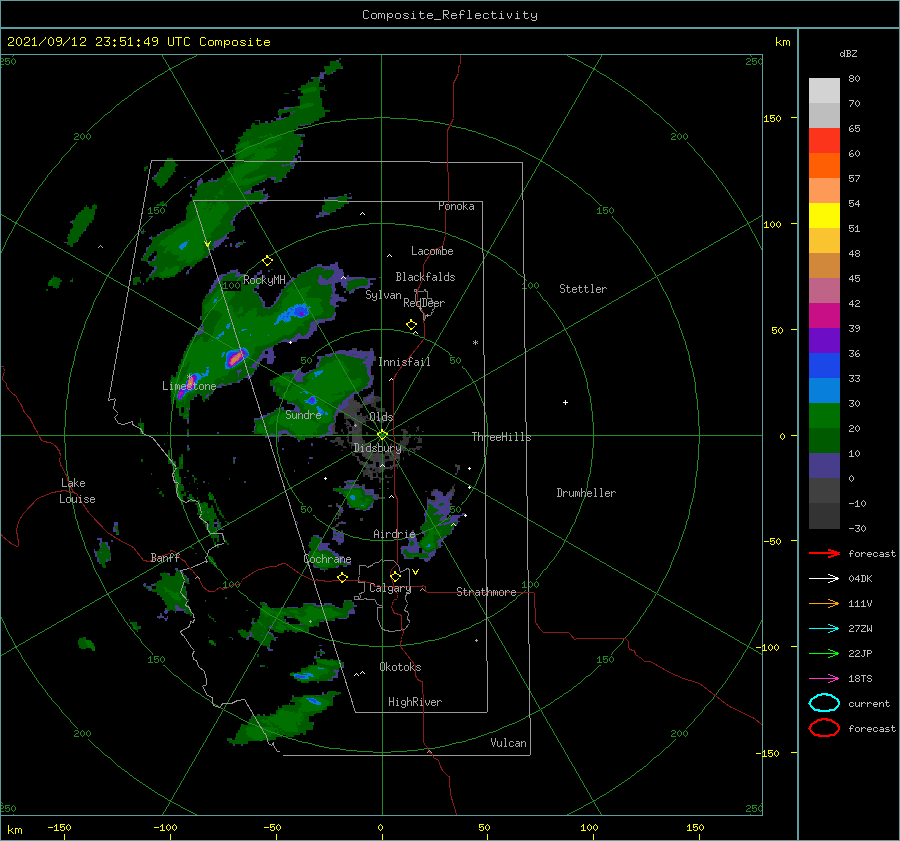Click the Composite_Reflectivity title

pyautogui.click(x=450, y=15)
